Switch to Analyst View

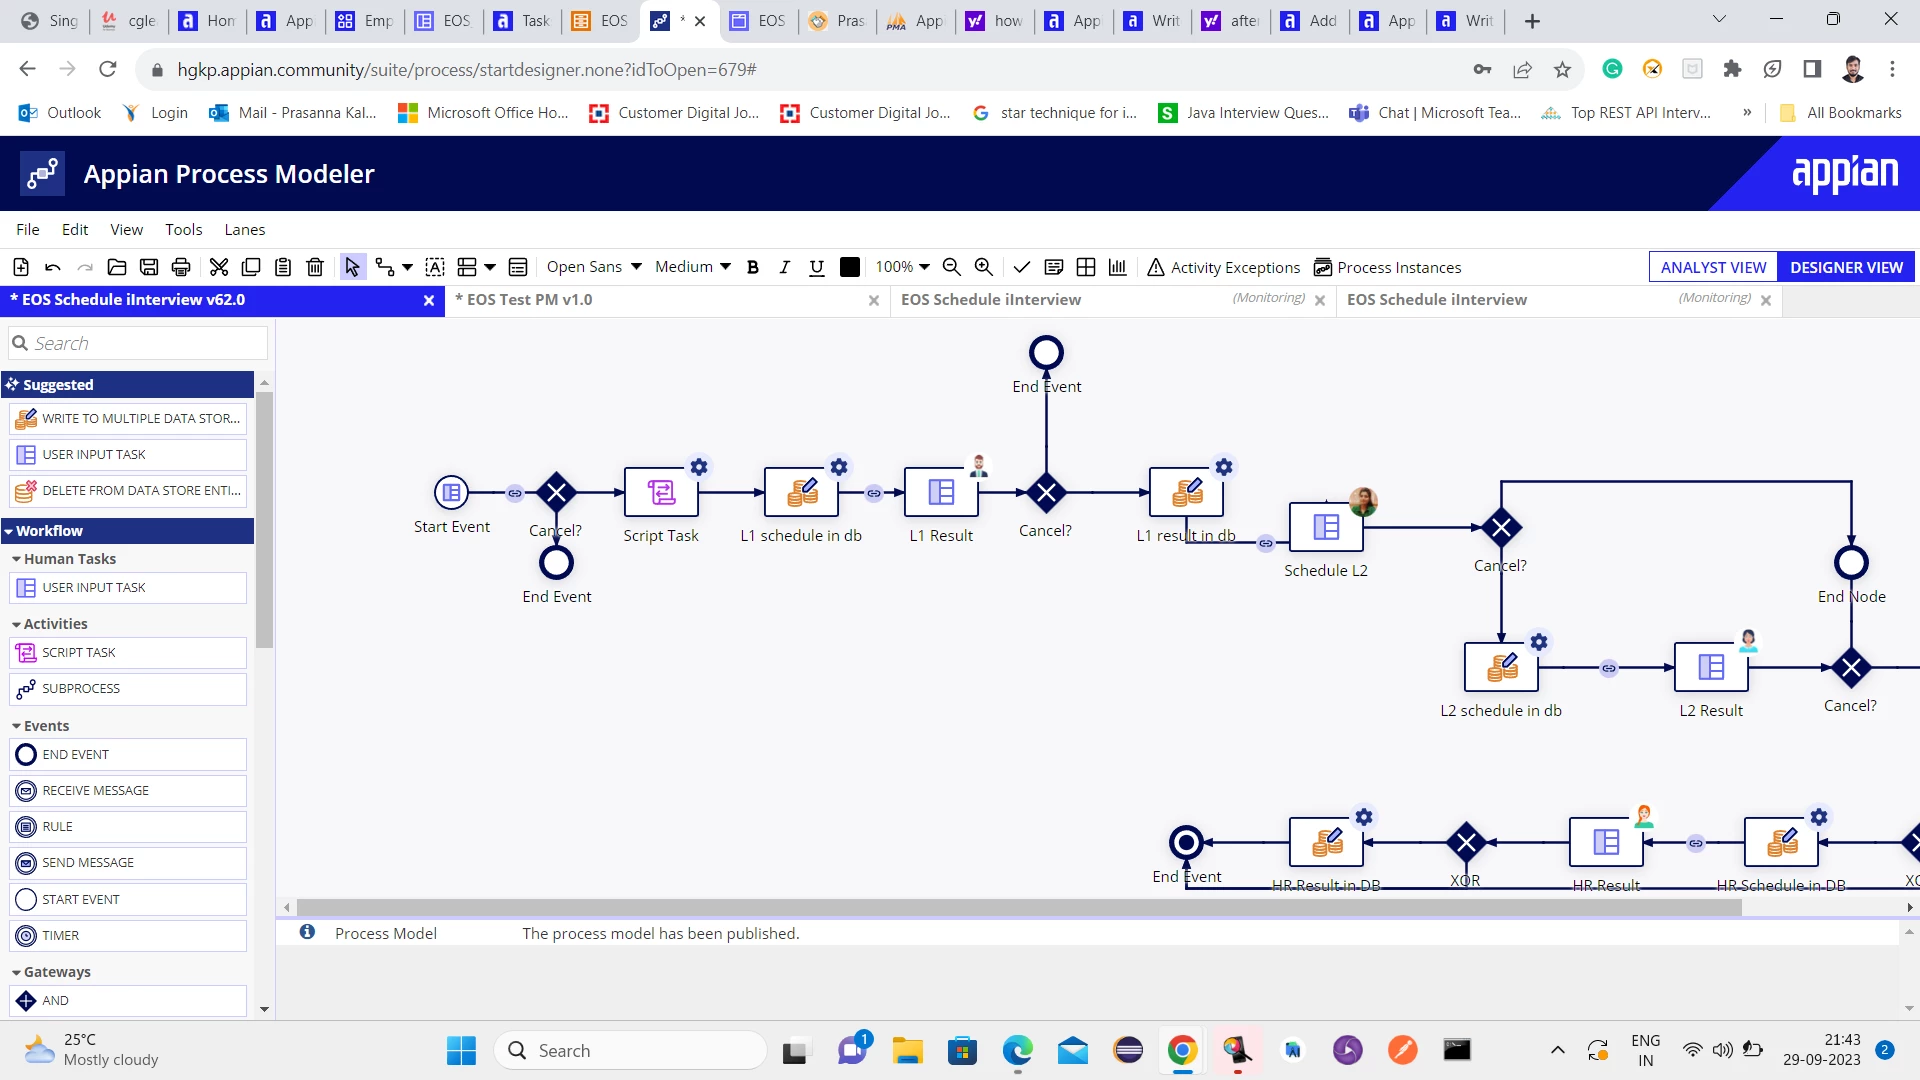pyautogui.click(x=1713, y=267)
